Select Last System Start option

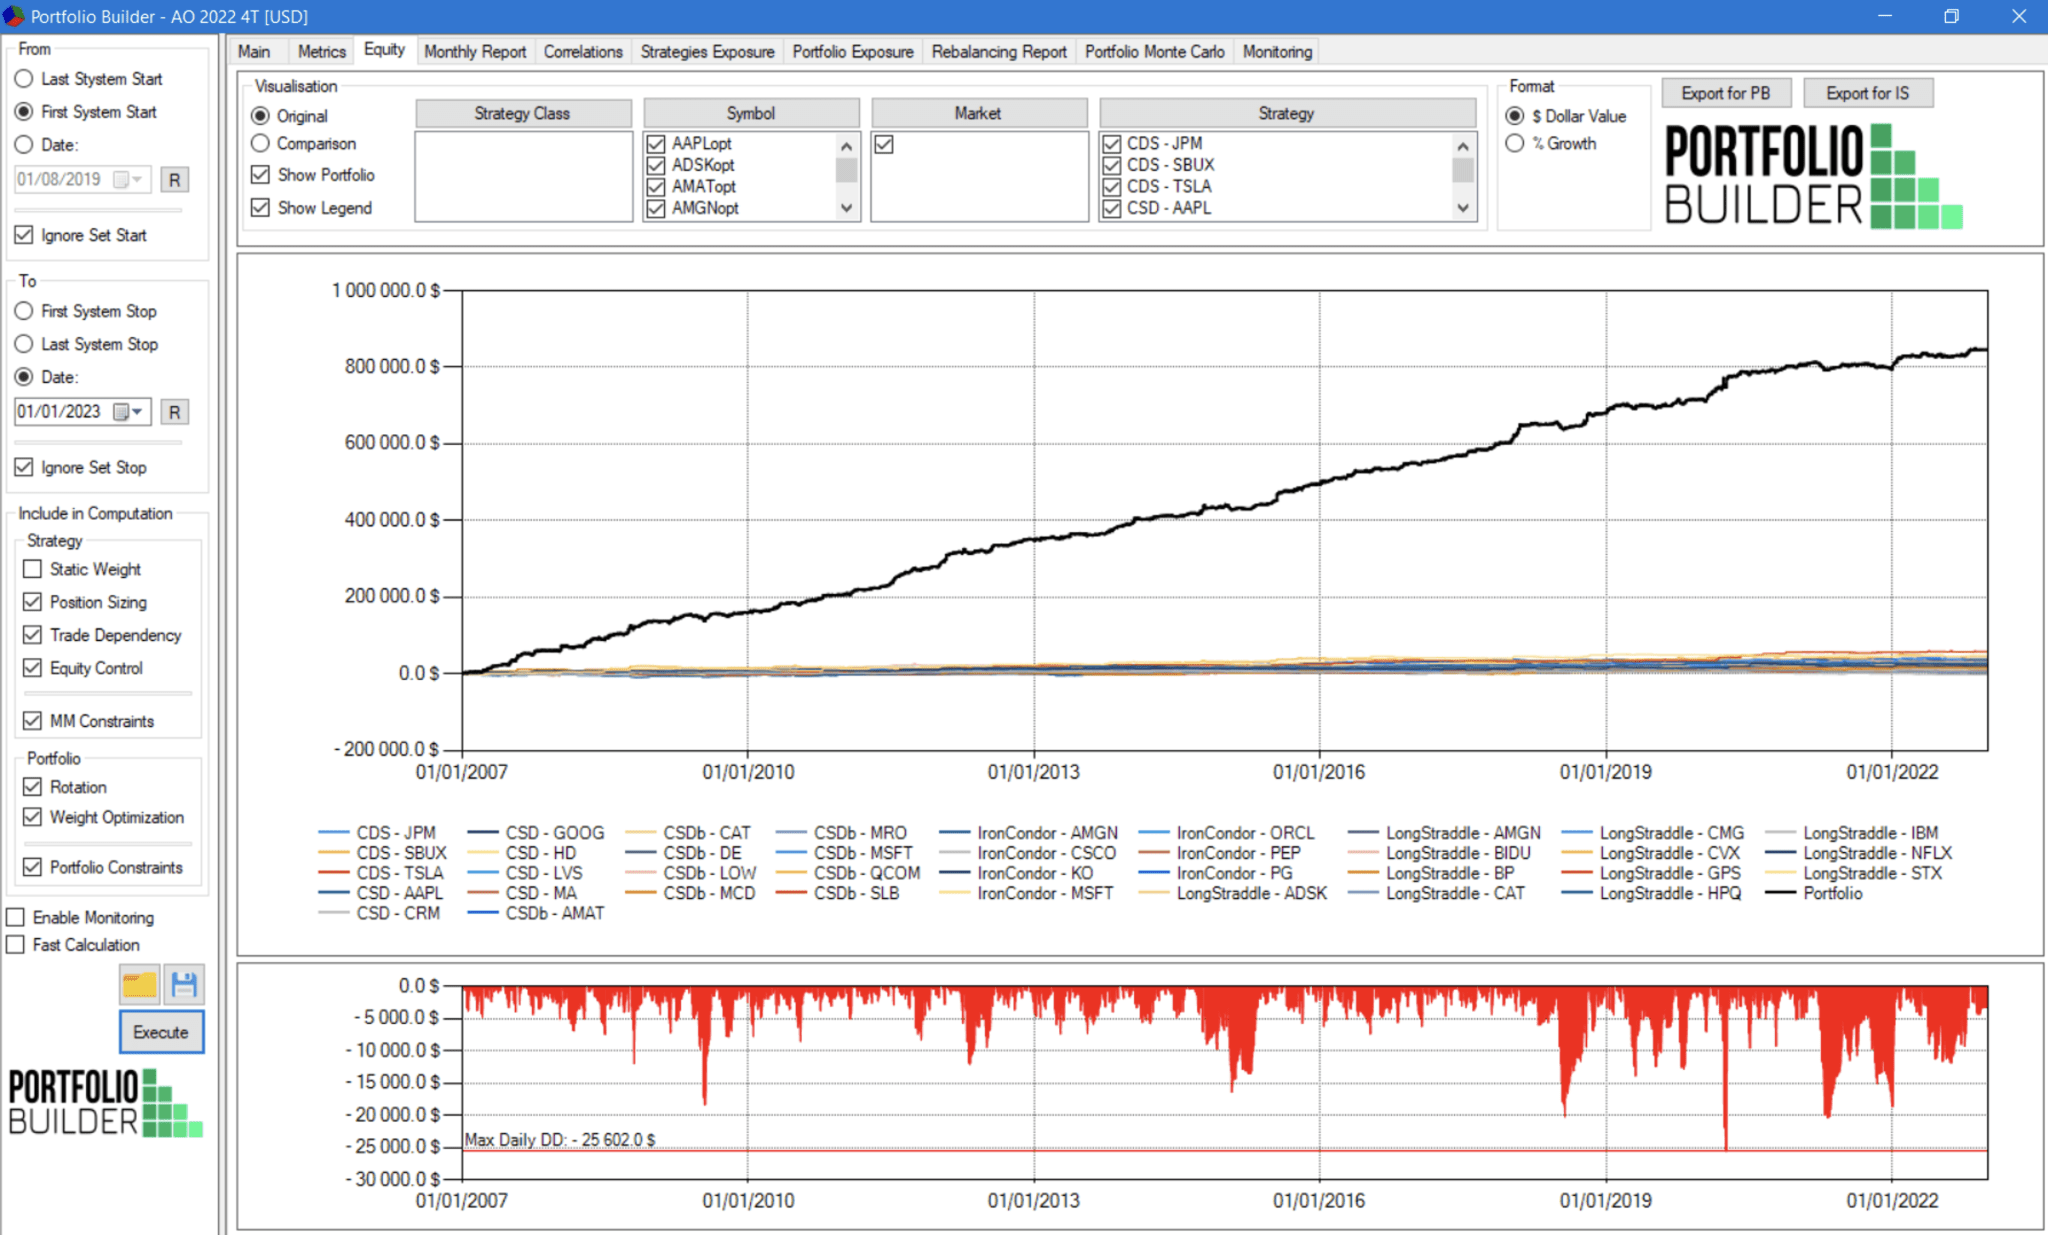24,79
